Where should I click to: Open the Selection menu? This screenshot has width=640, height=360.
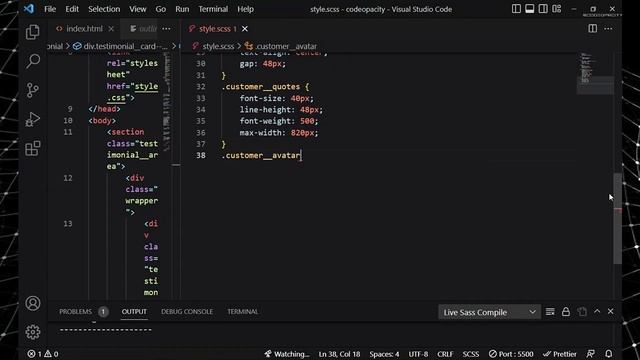(x=104, y=9)
